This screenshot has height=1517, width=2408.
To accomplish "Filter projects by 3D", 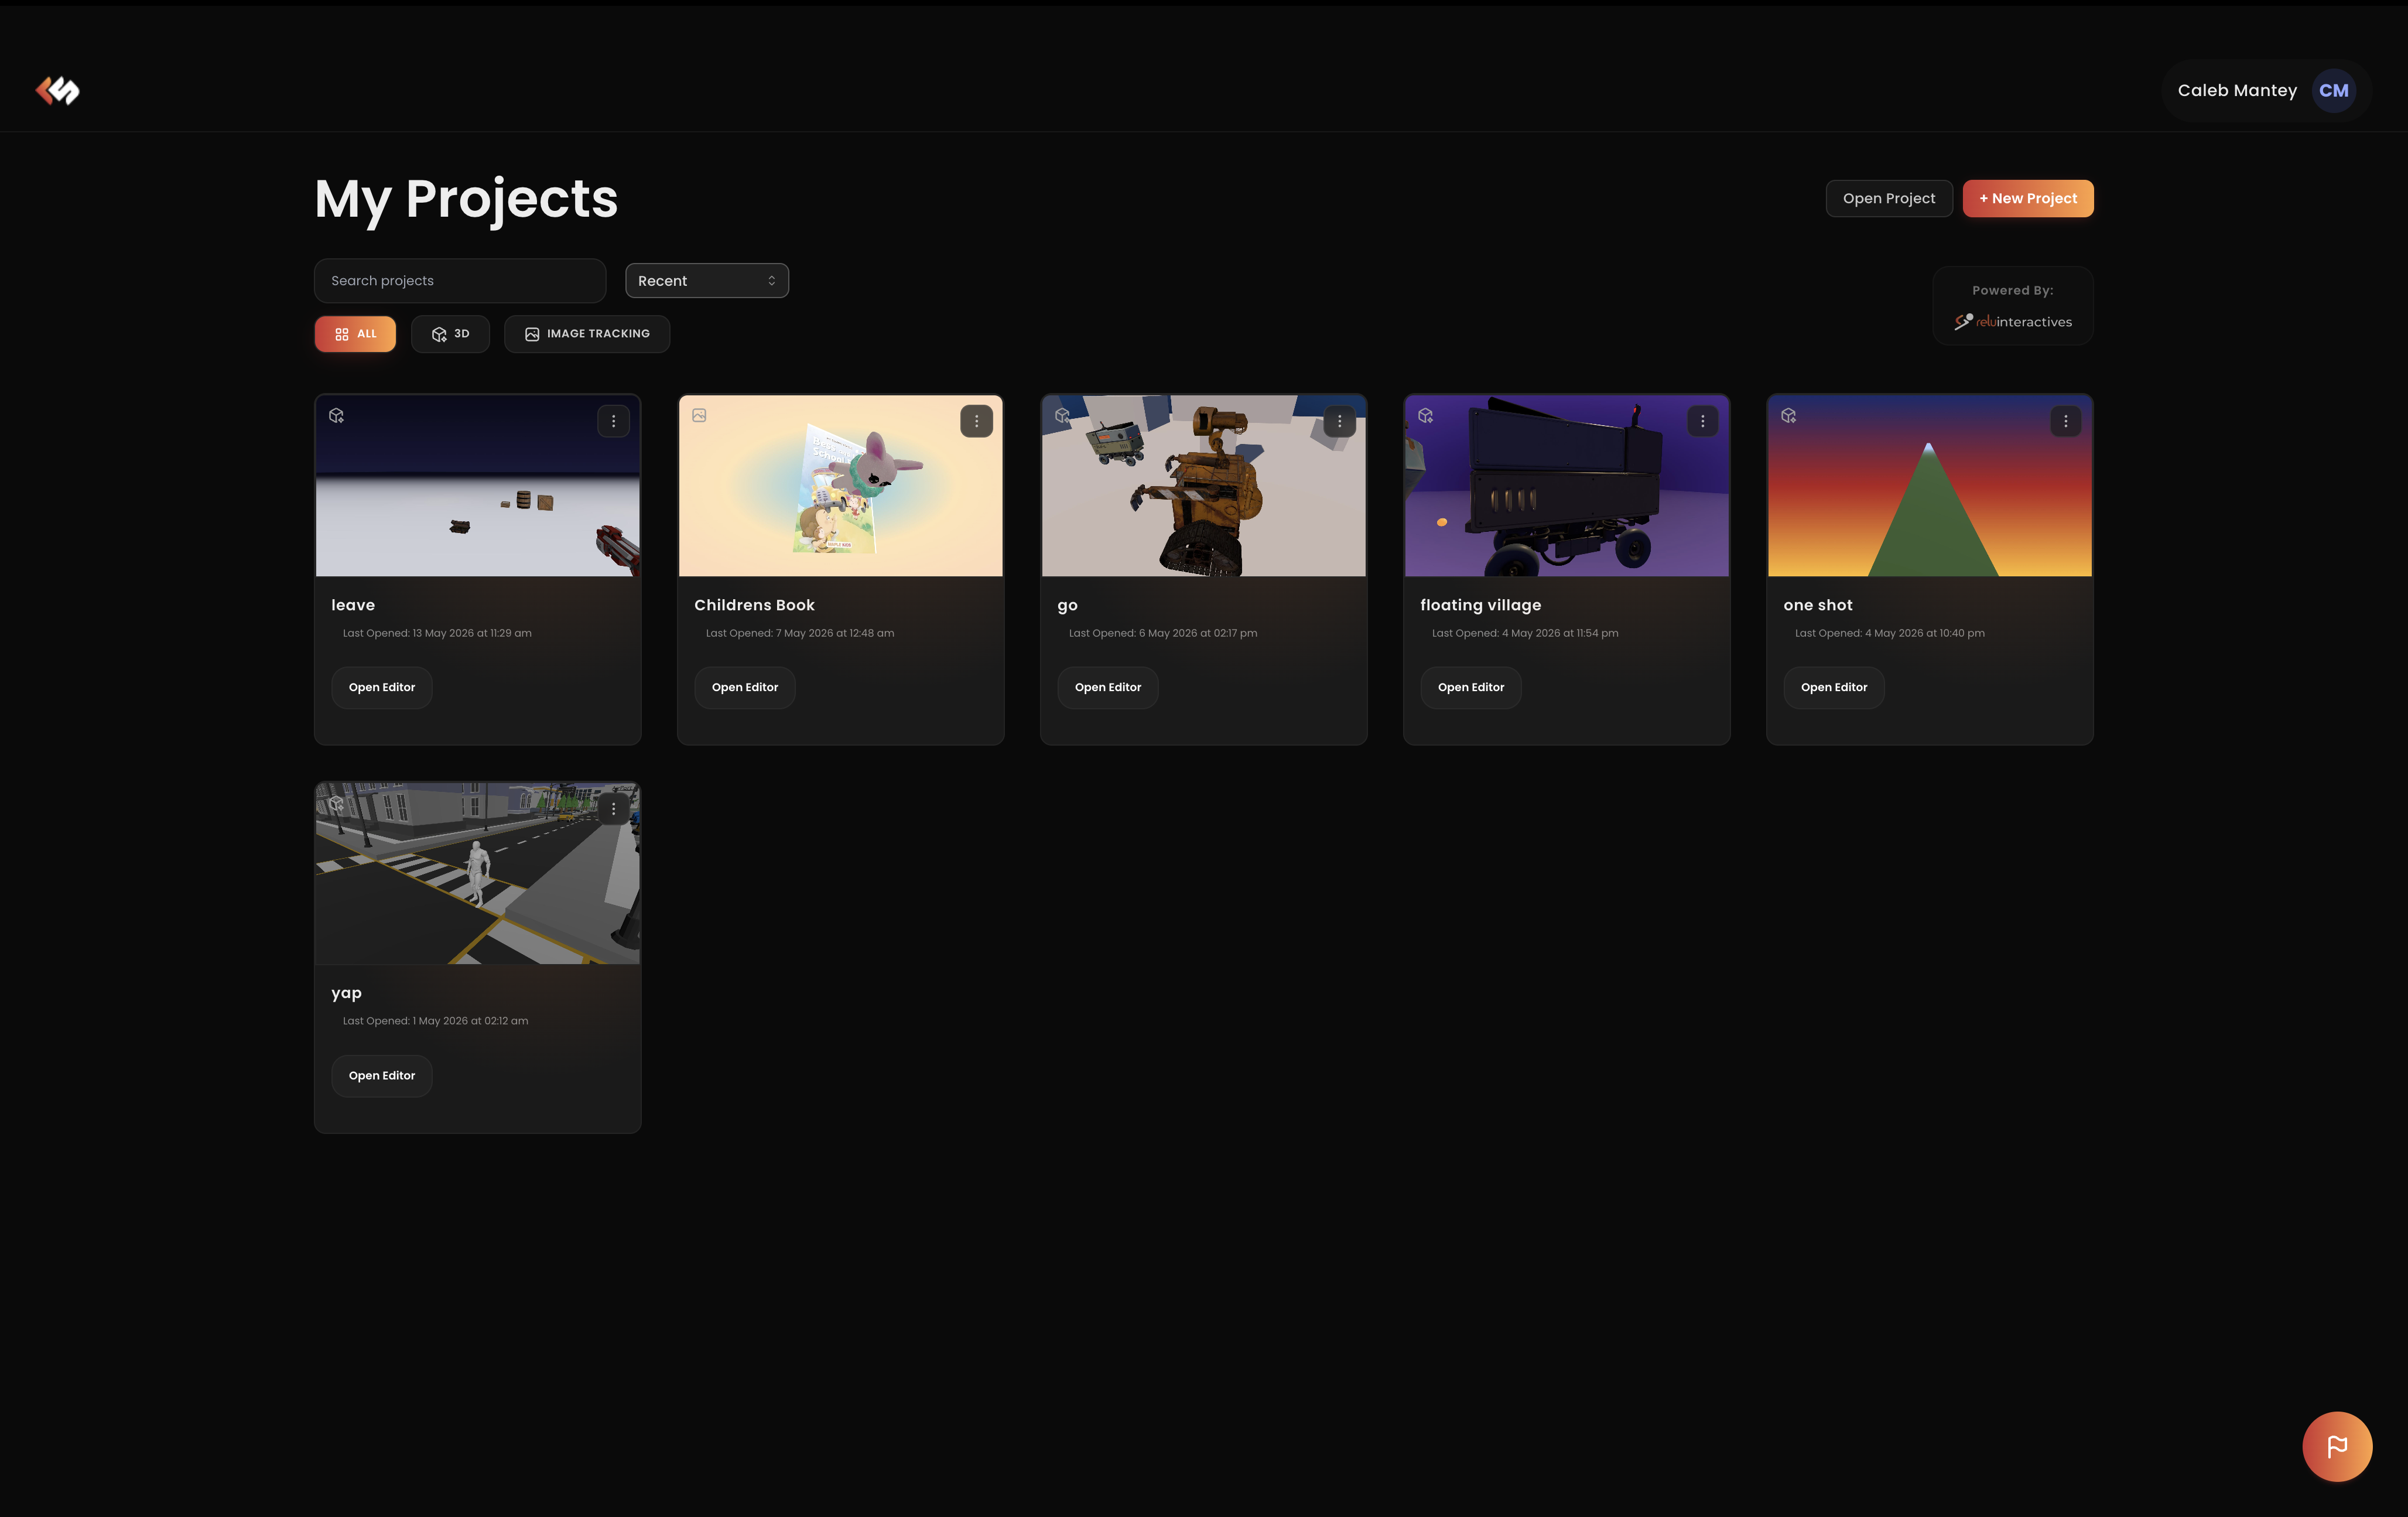I will click(x=450, y=334).
